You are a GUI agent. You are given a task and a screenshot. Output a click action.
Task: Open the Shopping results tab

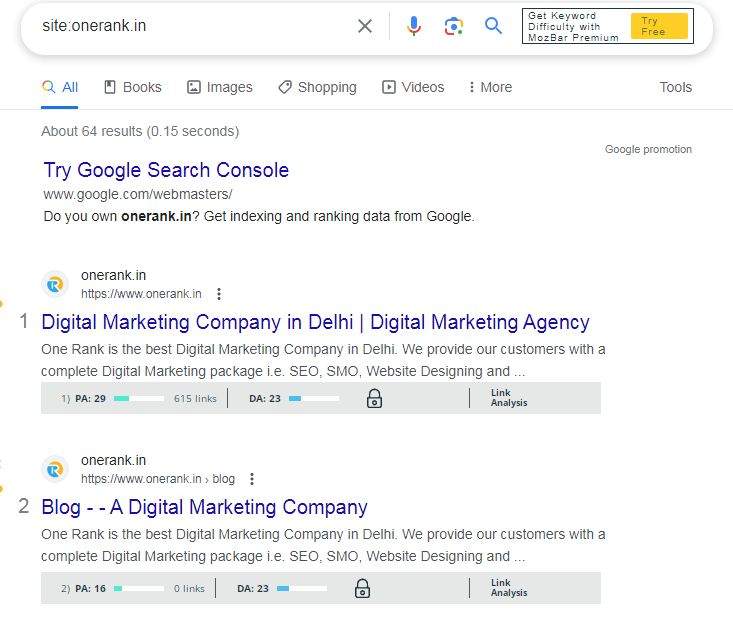tap(317, 87)
